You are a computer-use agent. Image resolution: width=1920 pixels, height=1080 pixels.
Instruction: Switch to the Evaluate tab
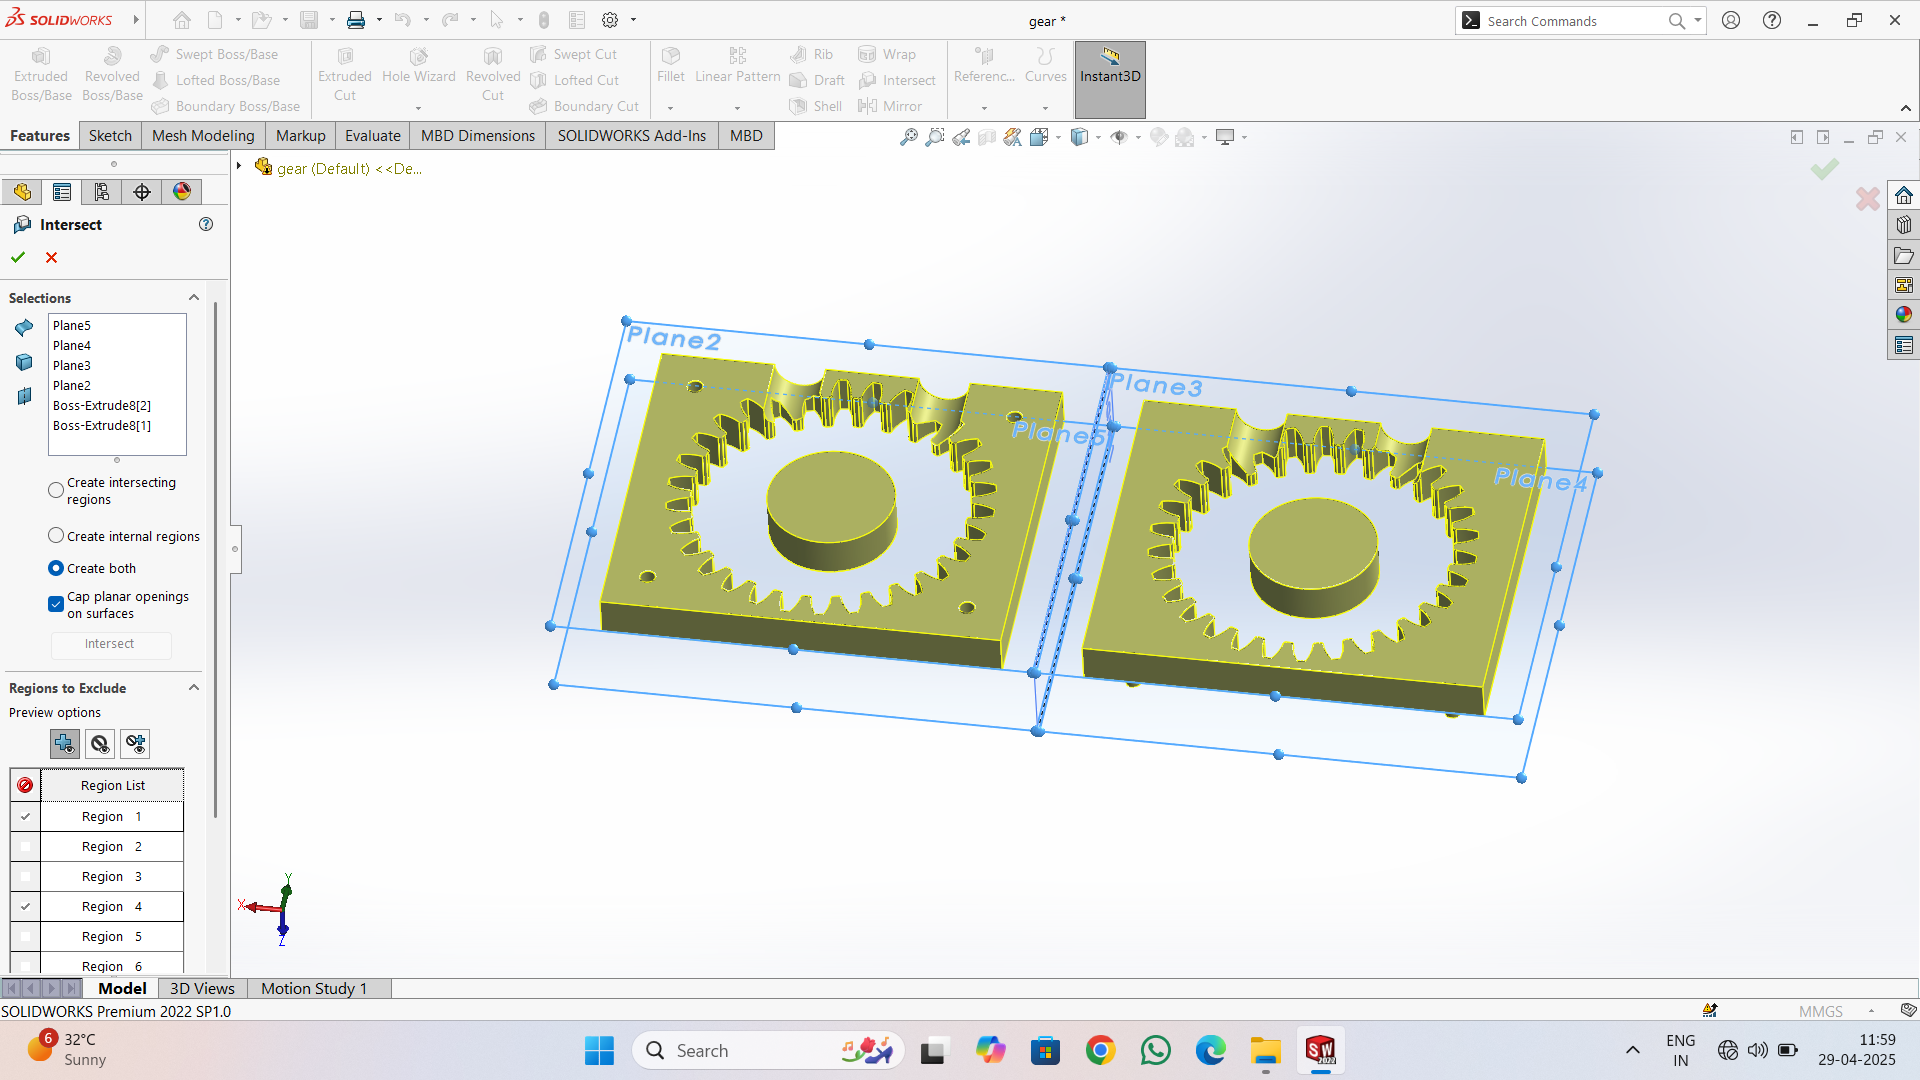pyautogui.click(x=373, y=135)
